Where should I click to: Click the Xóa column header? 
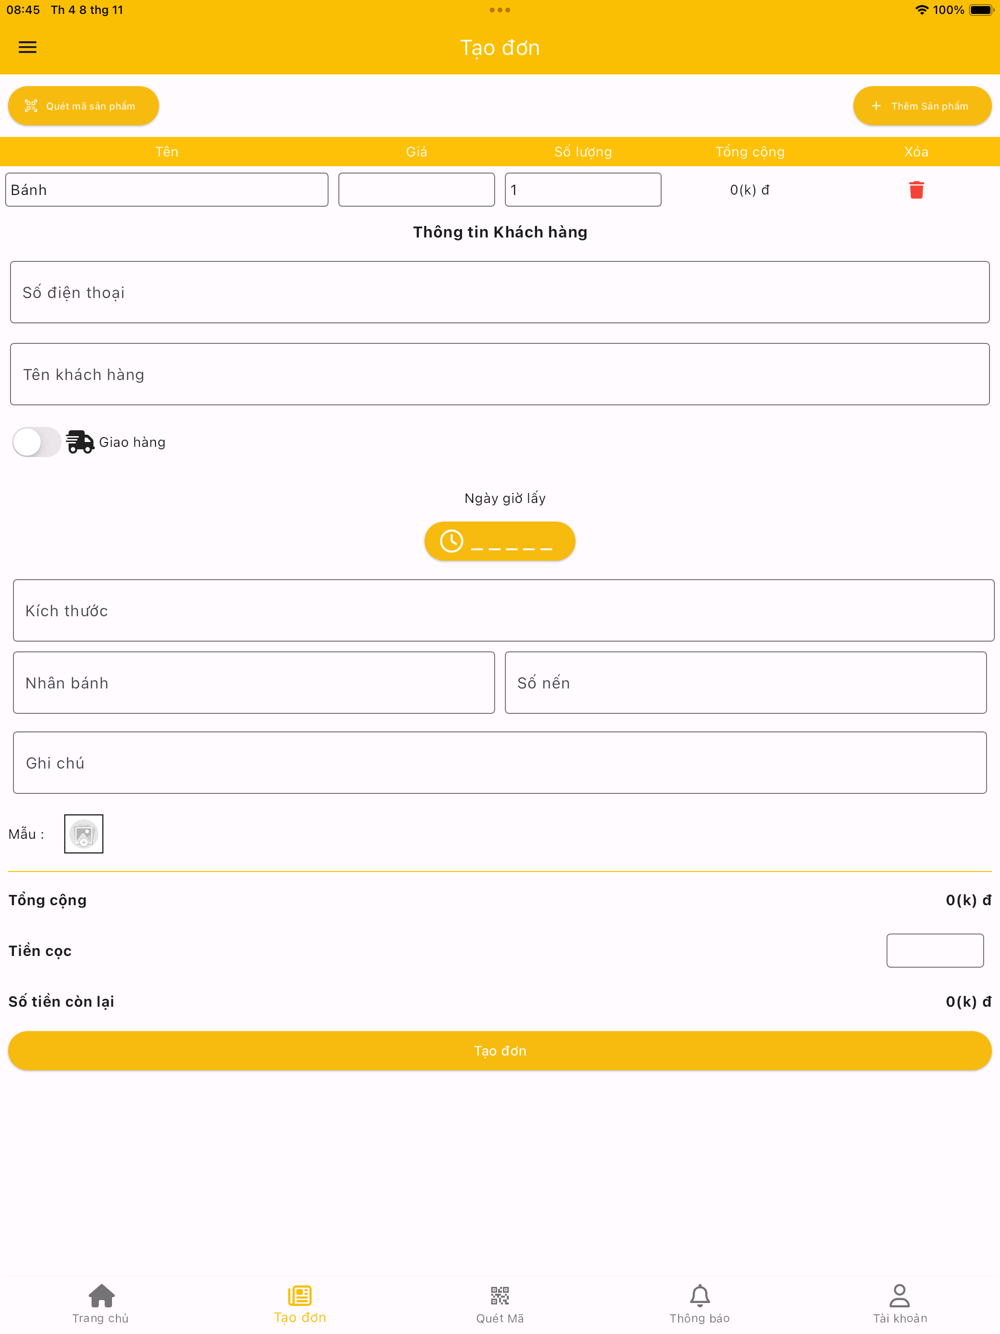tap(916, 152)
